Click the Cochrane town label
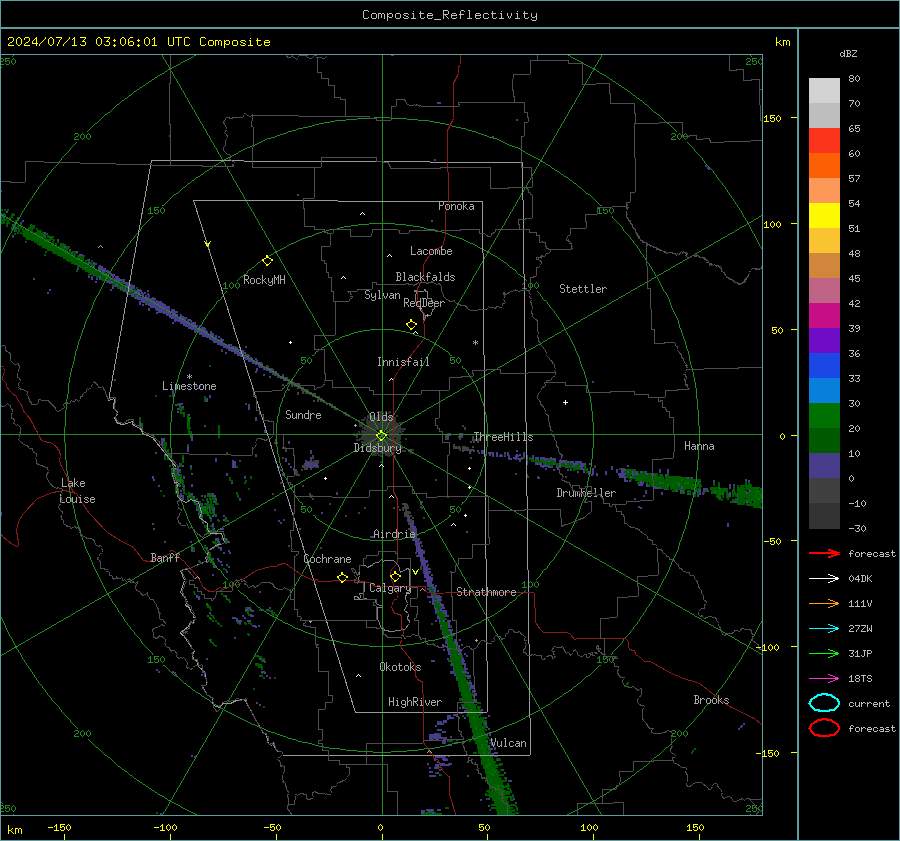The width and height of the screenshot is (900, 841). tap(327, 559)
